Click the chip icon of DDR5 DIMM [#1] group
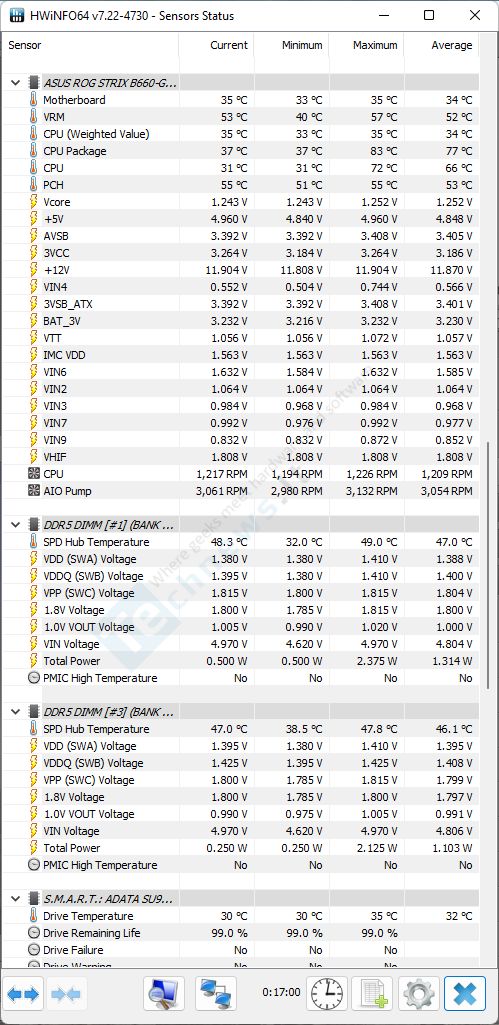This screenshot has width=499, height=1025. click(x=33, y=524)
